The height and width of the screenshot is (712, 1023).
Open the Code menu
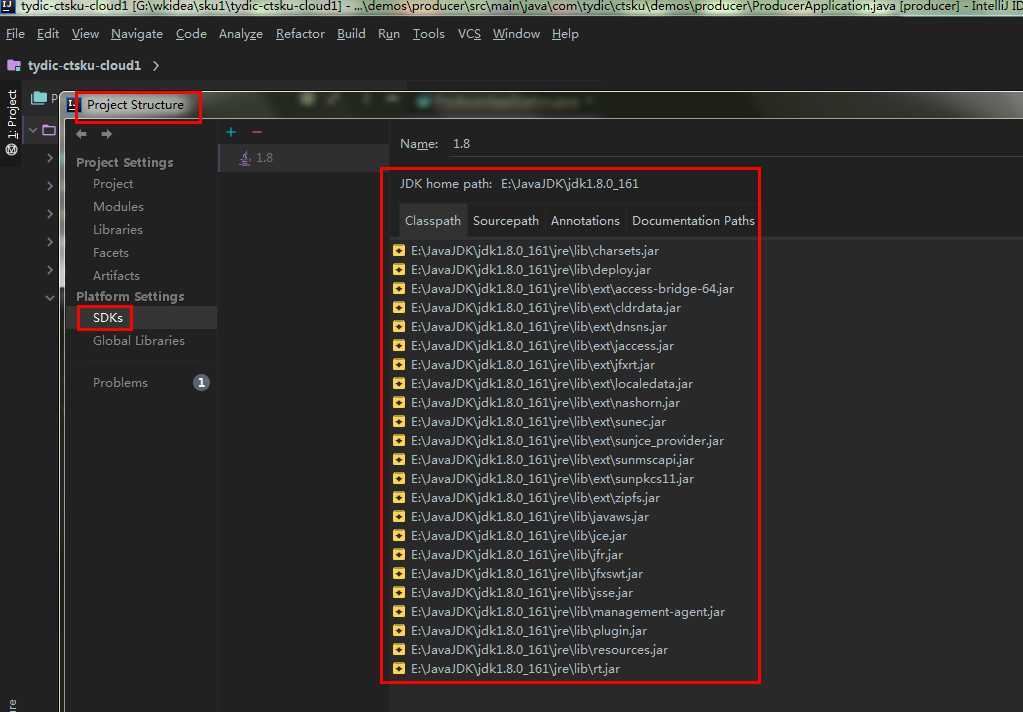coord(191,34)
